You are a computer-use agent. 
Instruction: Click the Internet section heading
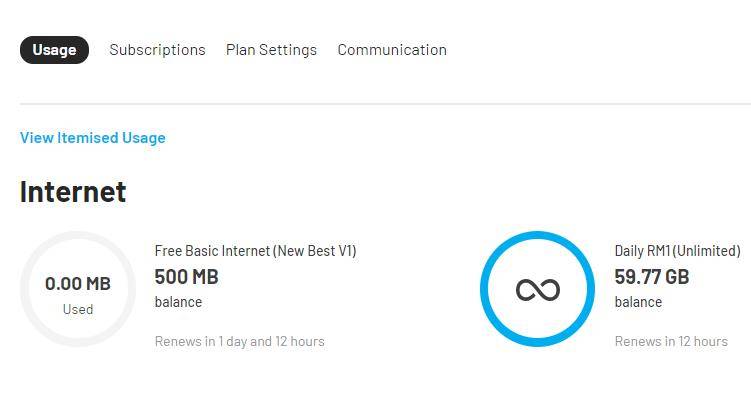tap(73, 192)
